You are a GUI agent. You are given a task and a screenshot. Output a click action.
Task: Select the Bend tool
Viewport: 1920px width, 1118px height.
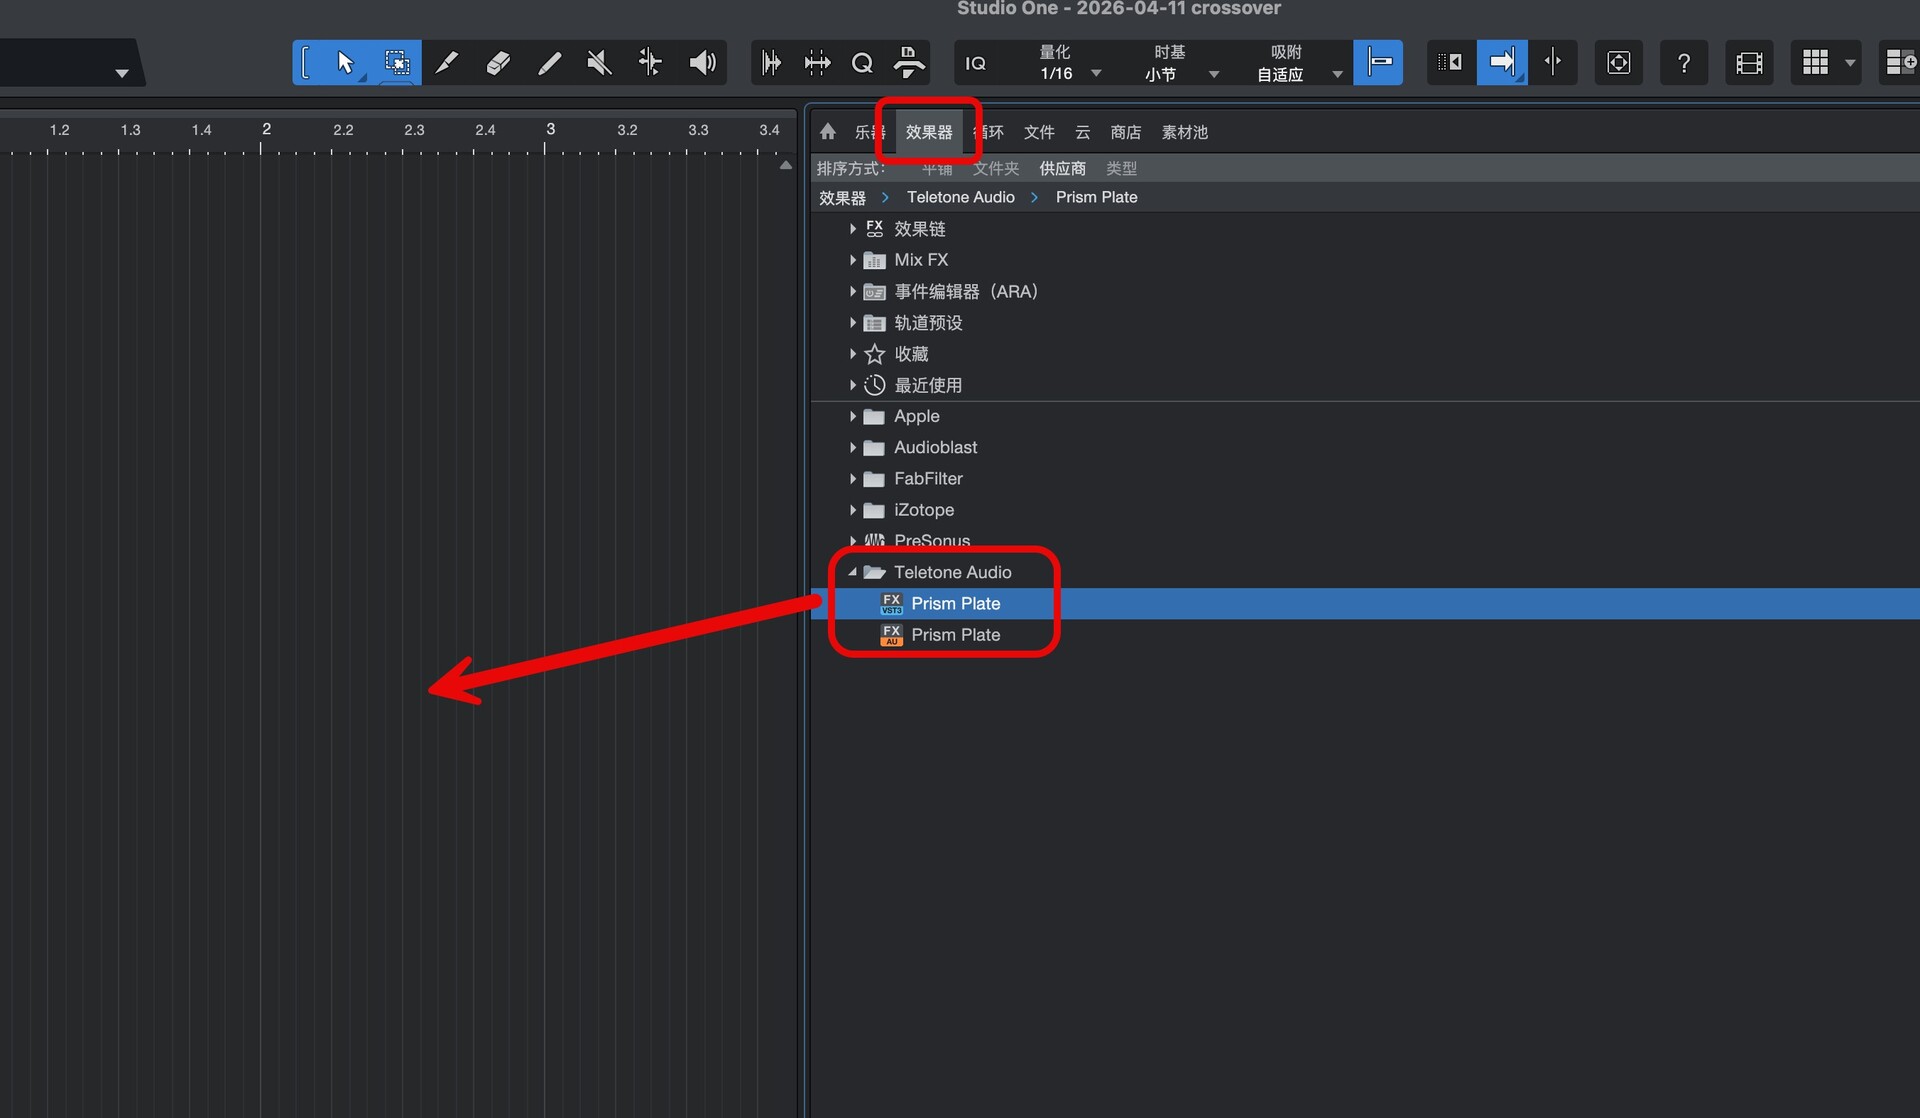(650, 63)
